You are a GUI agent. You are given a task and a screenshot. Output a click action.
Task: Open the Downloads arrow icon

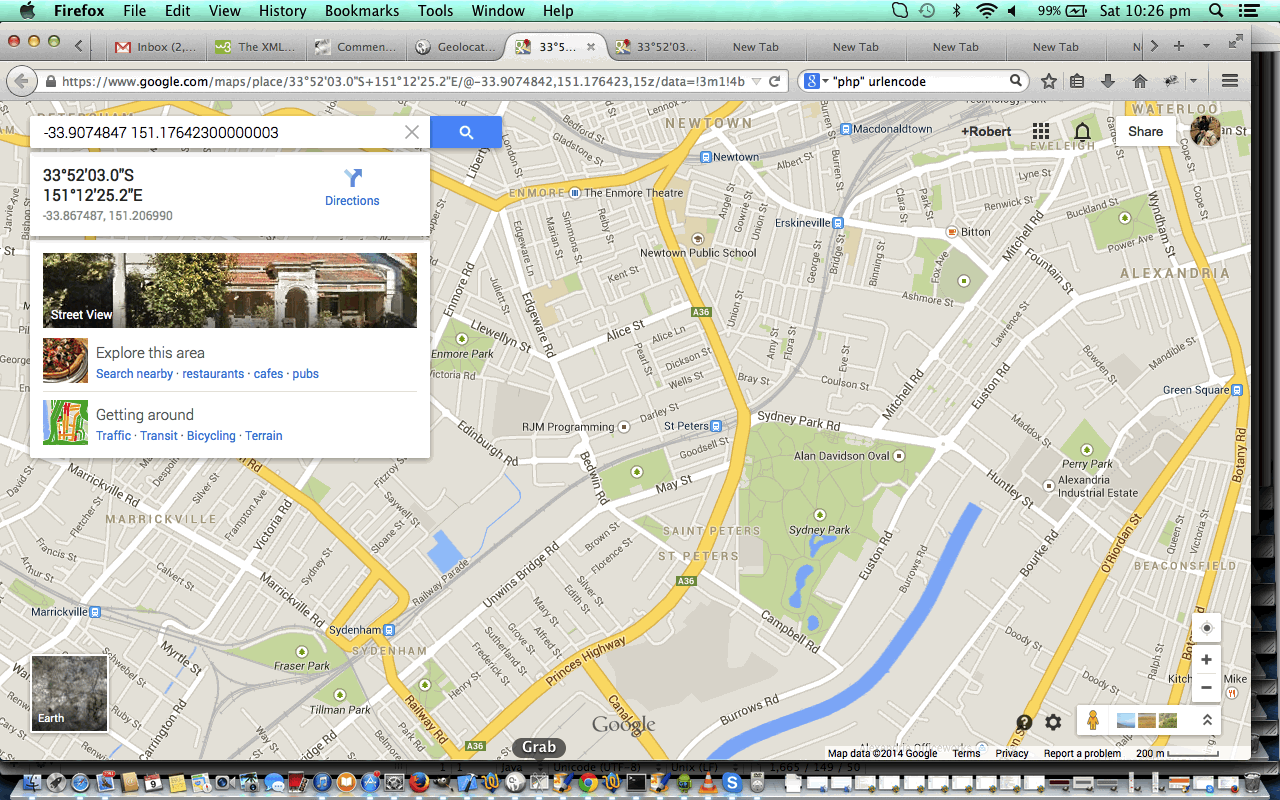pyautogui.click(x=1108, y=81)
